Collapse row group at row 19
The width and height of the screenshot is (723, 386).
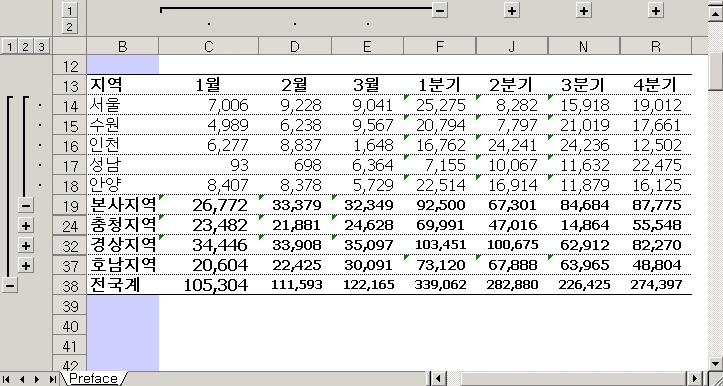pos(26,205)
